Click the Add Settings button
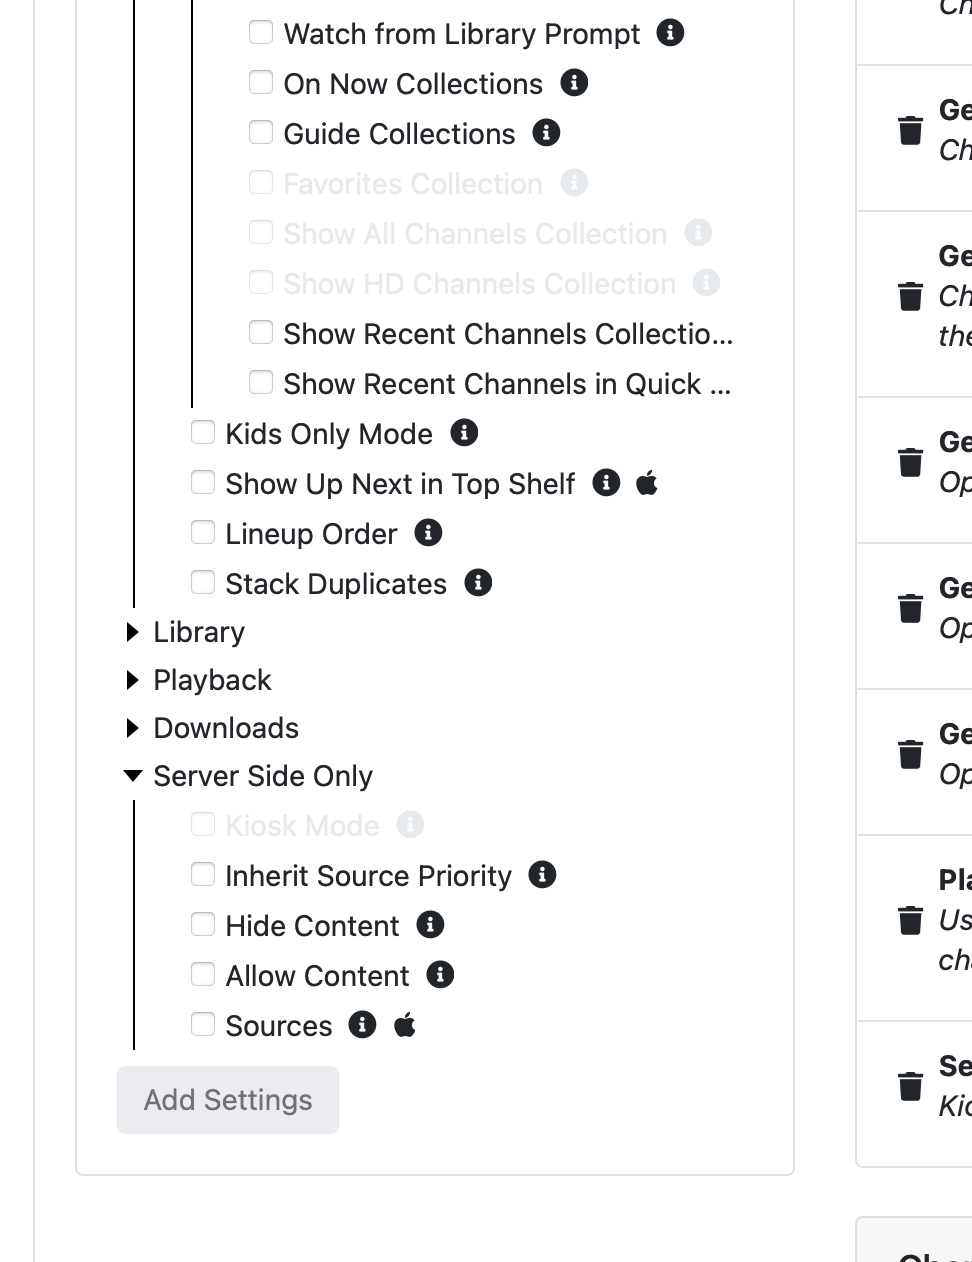972x1262 pixels. click(x=228, y=1100)
